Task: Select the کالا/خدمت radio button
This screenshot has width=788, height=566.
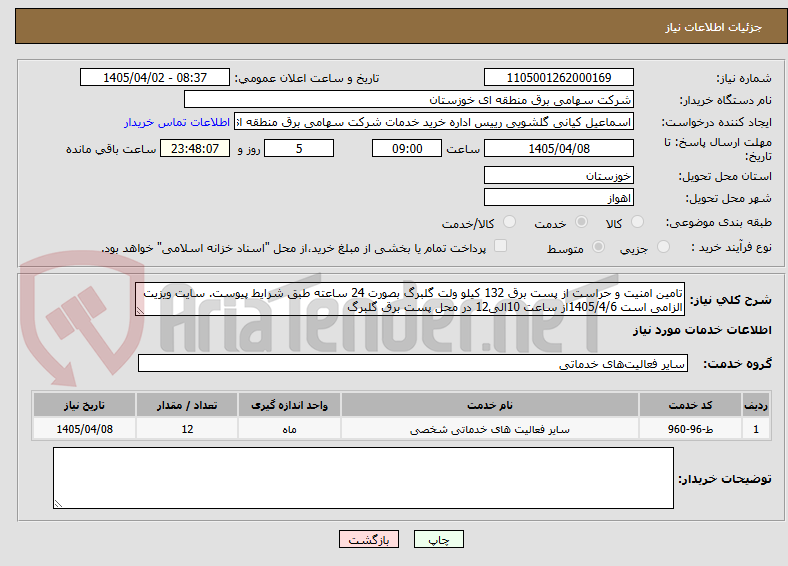Action: point(510,222)
